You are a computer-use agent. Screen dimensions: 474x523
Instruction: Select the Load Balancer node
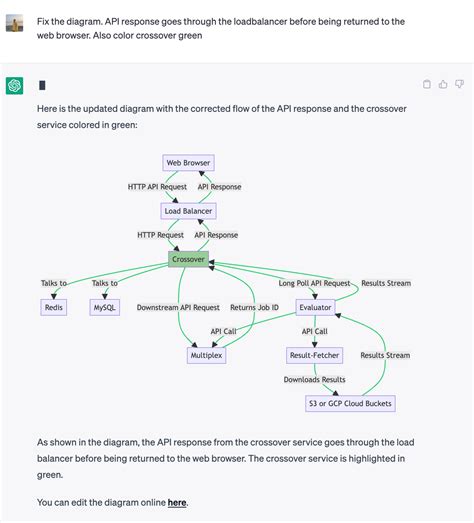coord(188,211)
